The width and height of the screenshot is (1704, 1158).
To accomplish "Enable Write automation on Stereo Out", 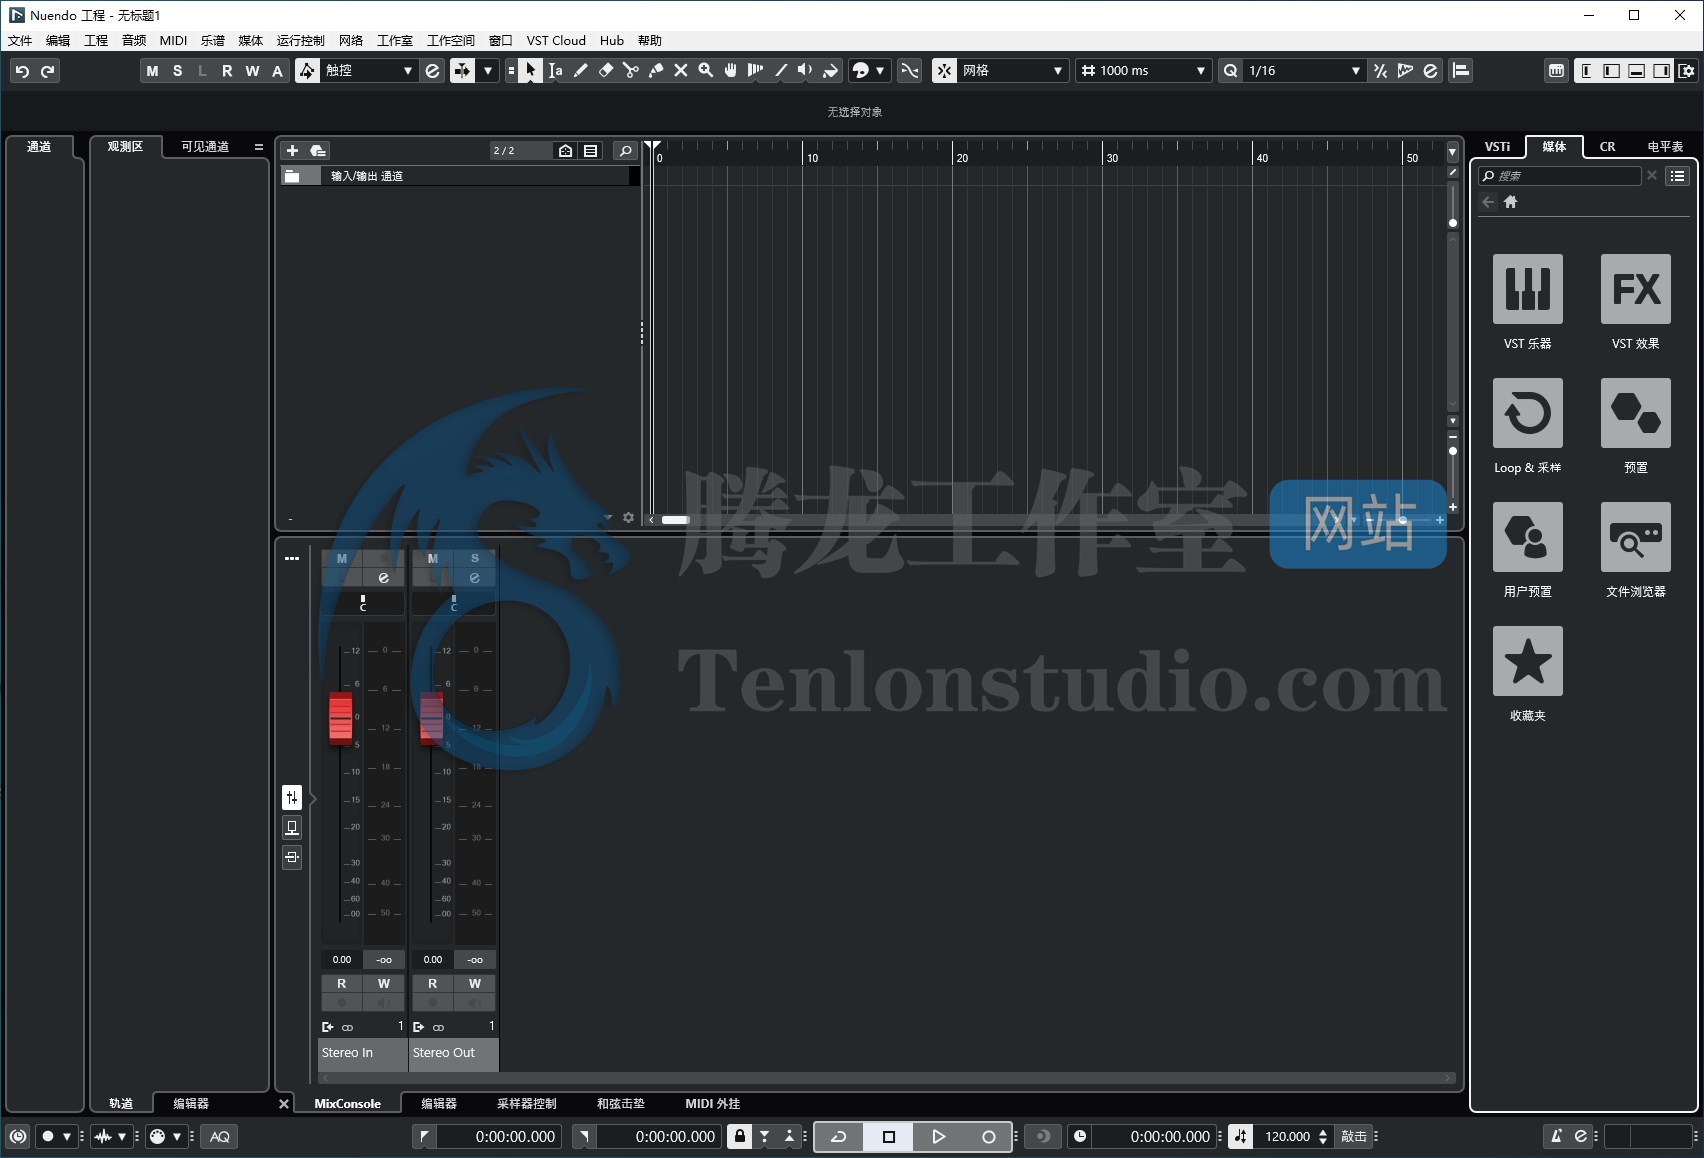I will 475,984.
